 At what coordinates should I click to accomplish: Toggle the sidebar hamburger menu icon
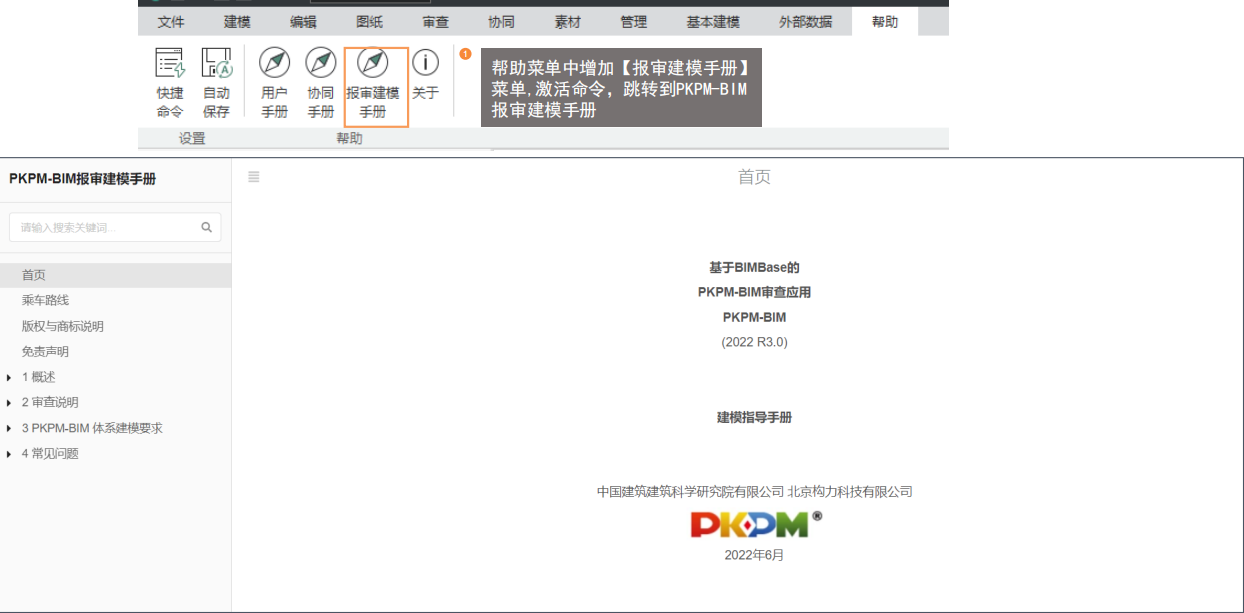(x=254, y=177)
